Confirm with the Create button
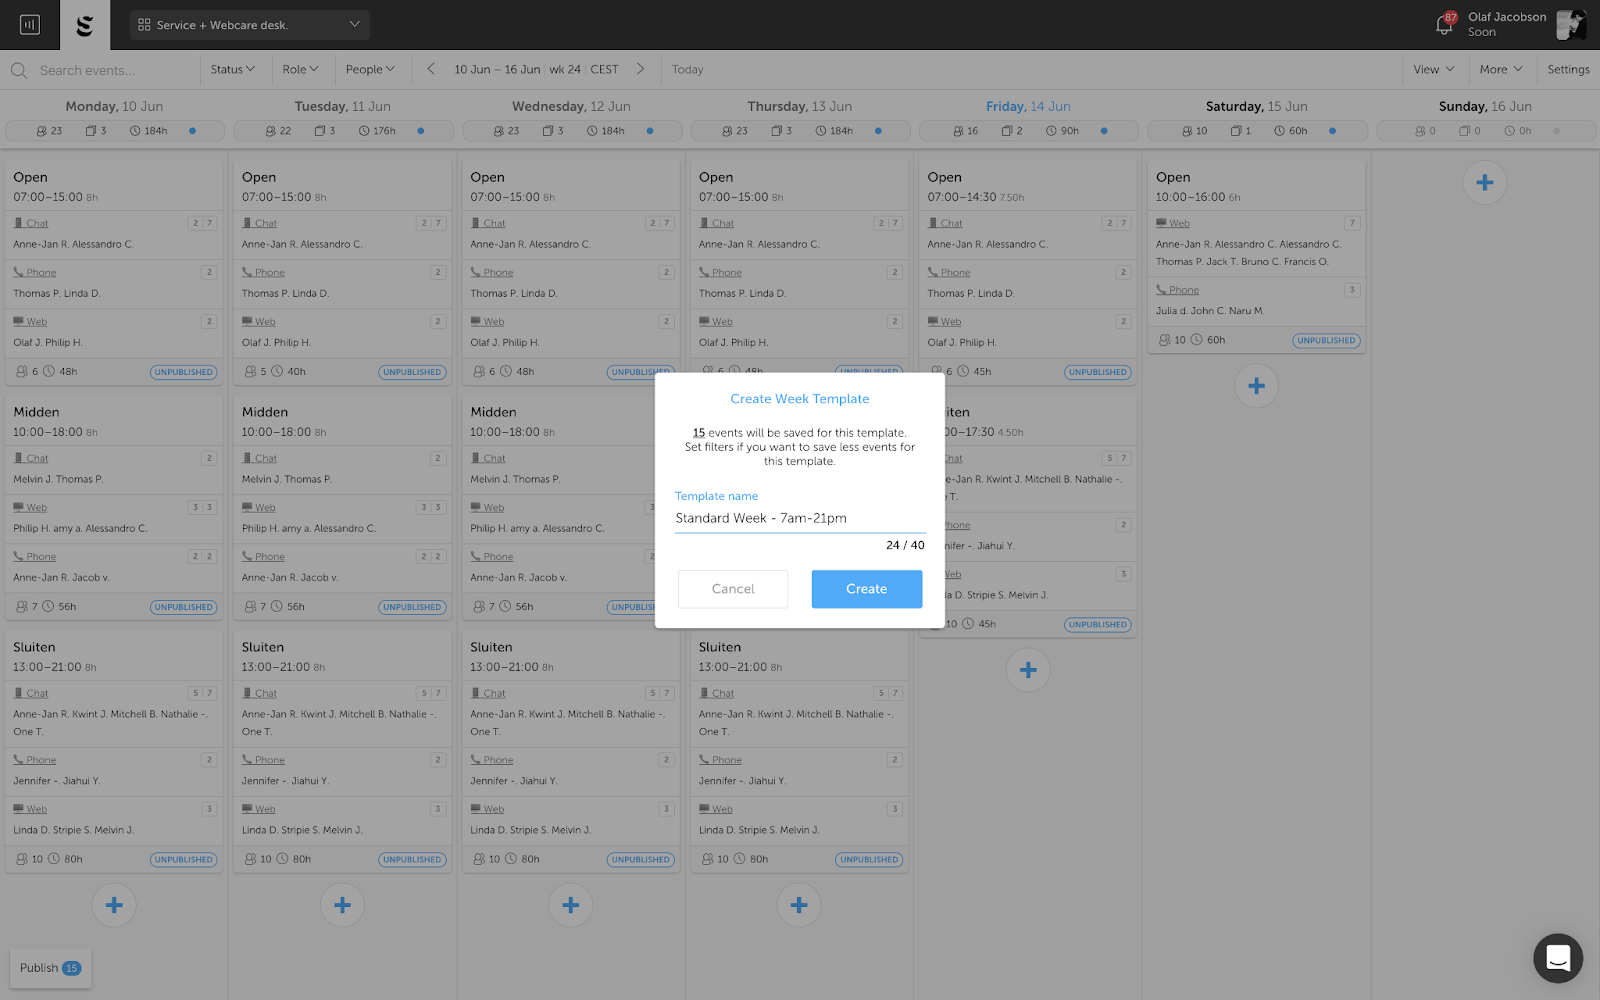This screenshot has width=1600, height=1000. 867,589
